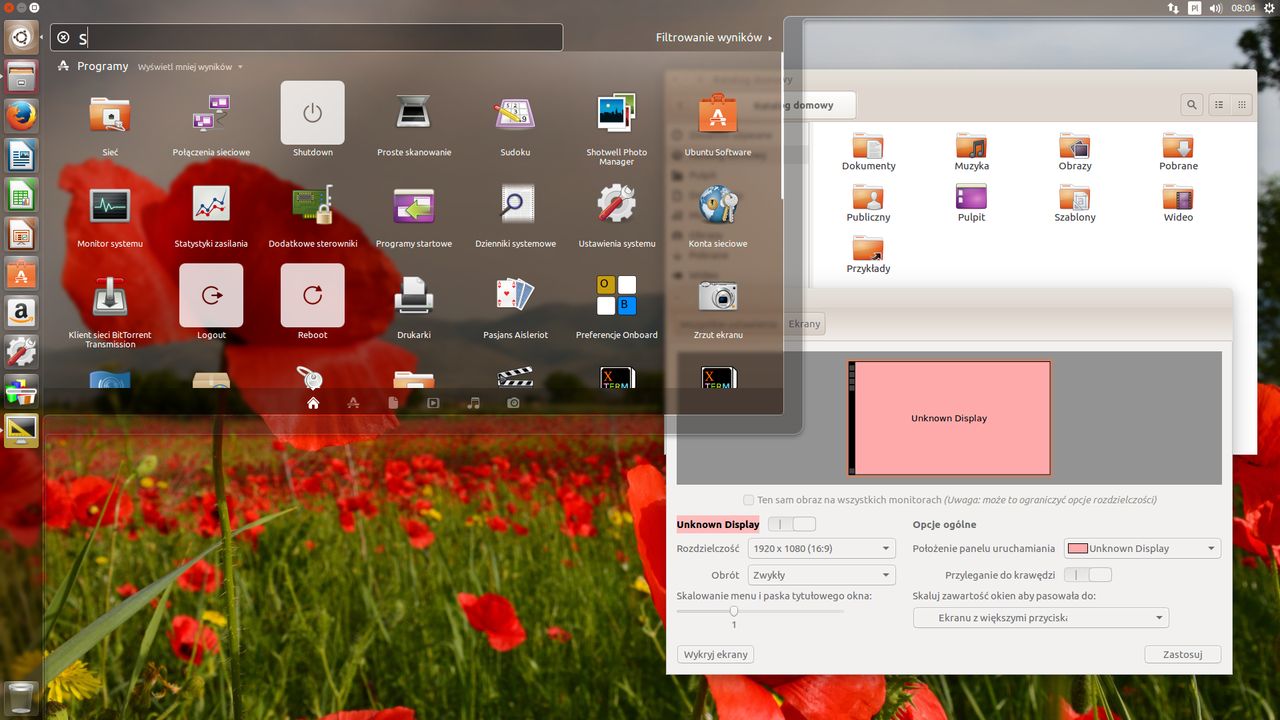Viewport: 1280px width, 720px height.
Task: Click the Firefox icon in the launcher
Action: point(21,116)
